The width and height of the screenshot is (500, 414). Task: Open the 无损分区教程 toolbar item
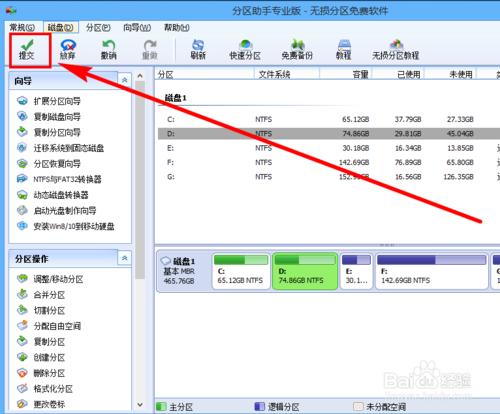[x=396, y=50]
